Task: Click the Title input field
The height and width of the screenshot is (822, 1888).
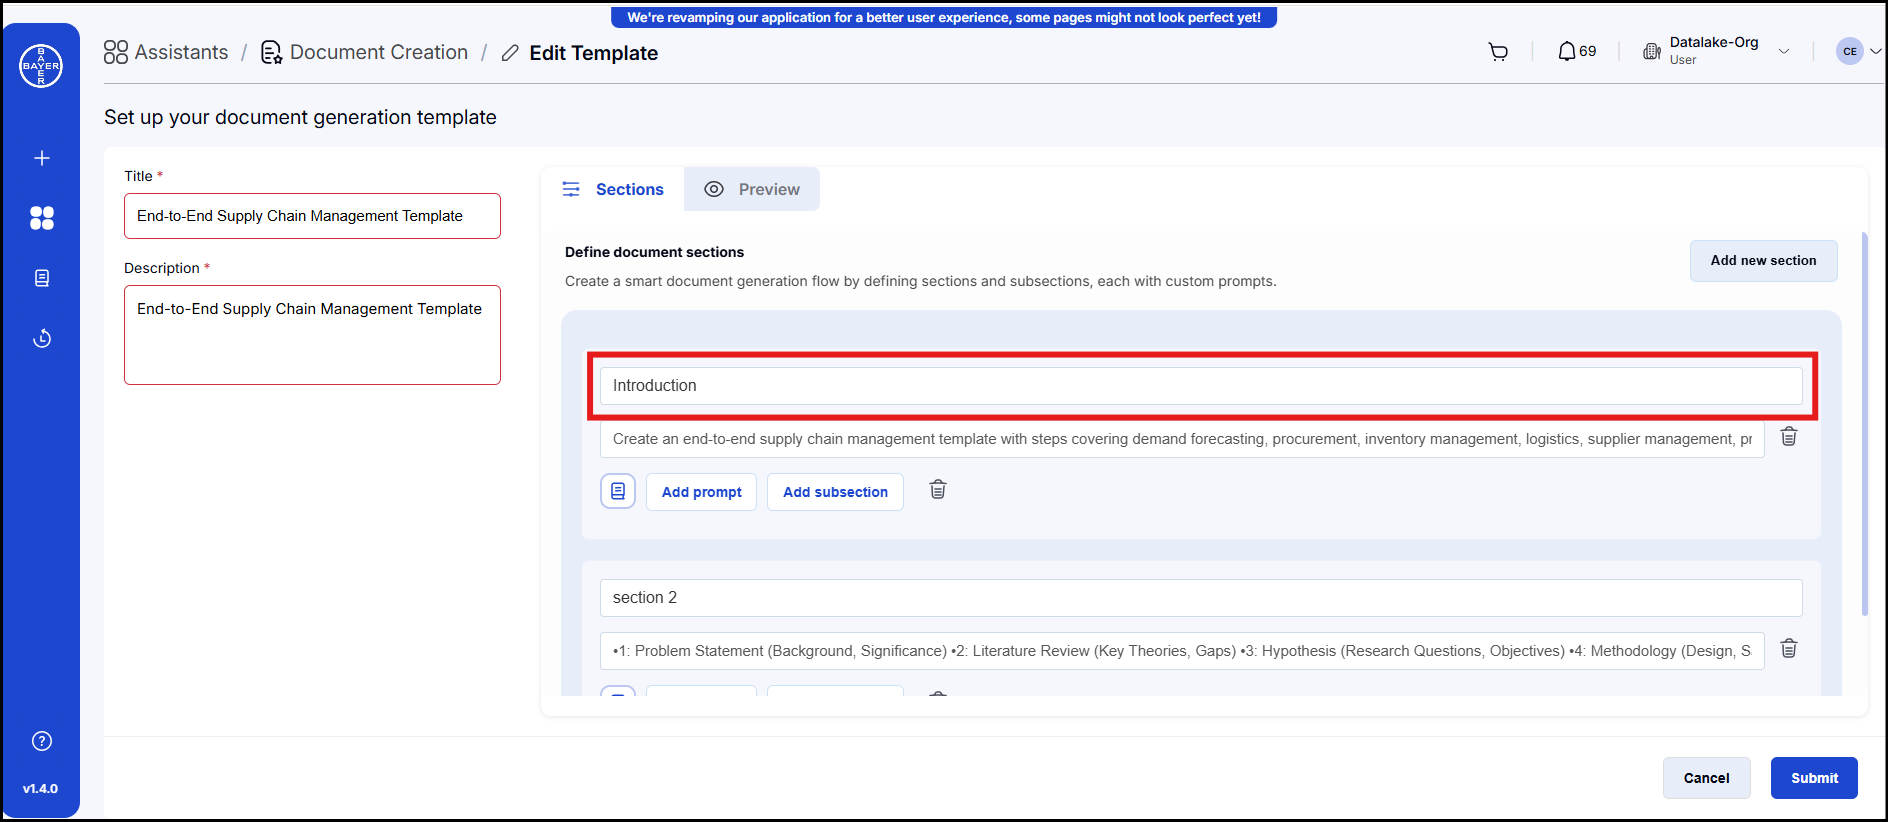Action: 312,216
